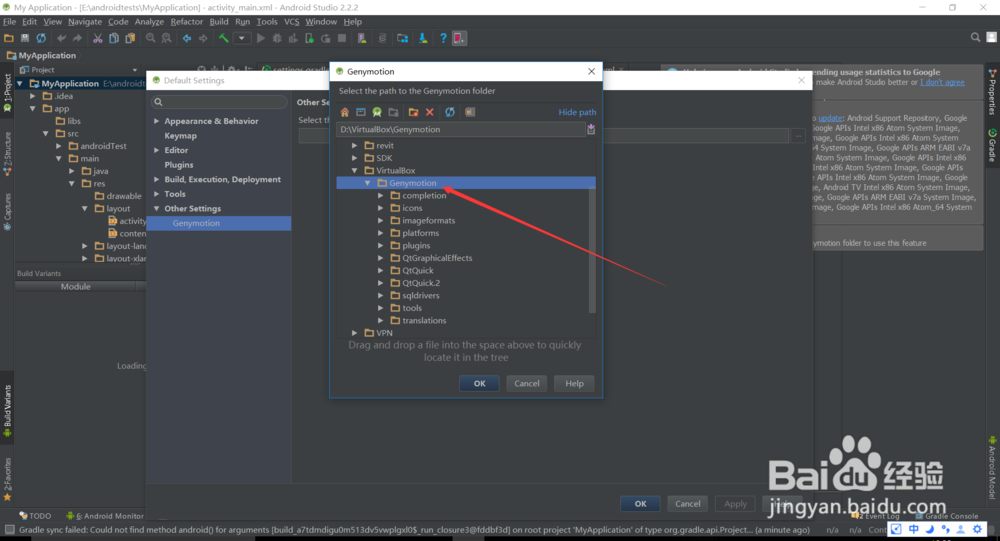Viewport: 1000px width, 541px height.
Task: Click Cut scissors icon in toolbar
Action: tap(98, 38)
